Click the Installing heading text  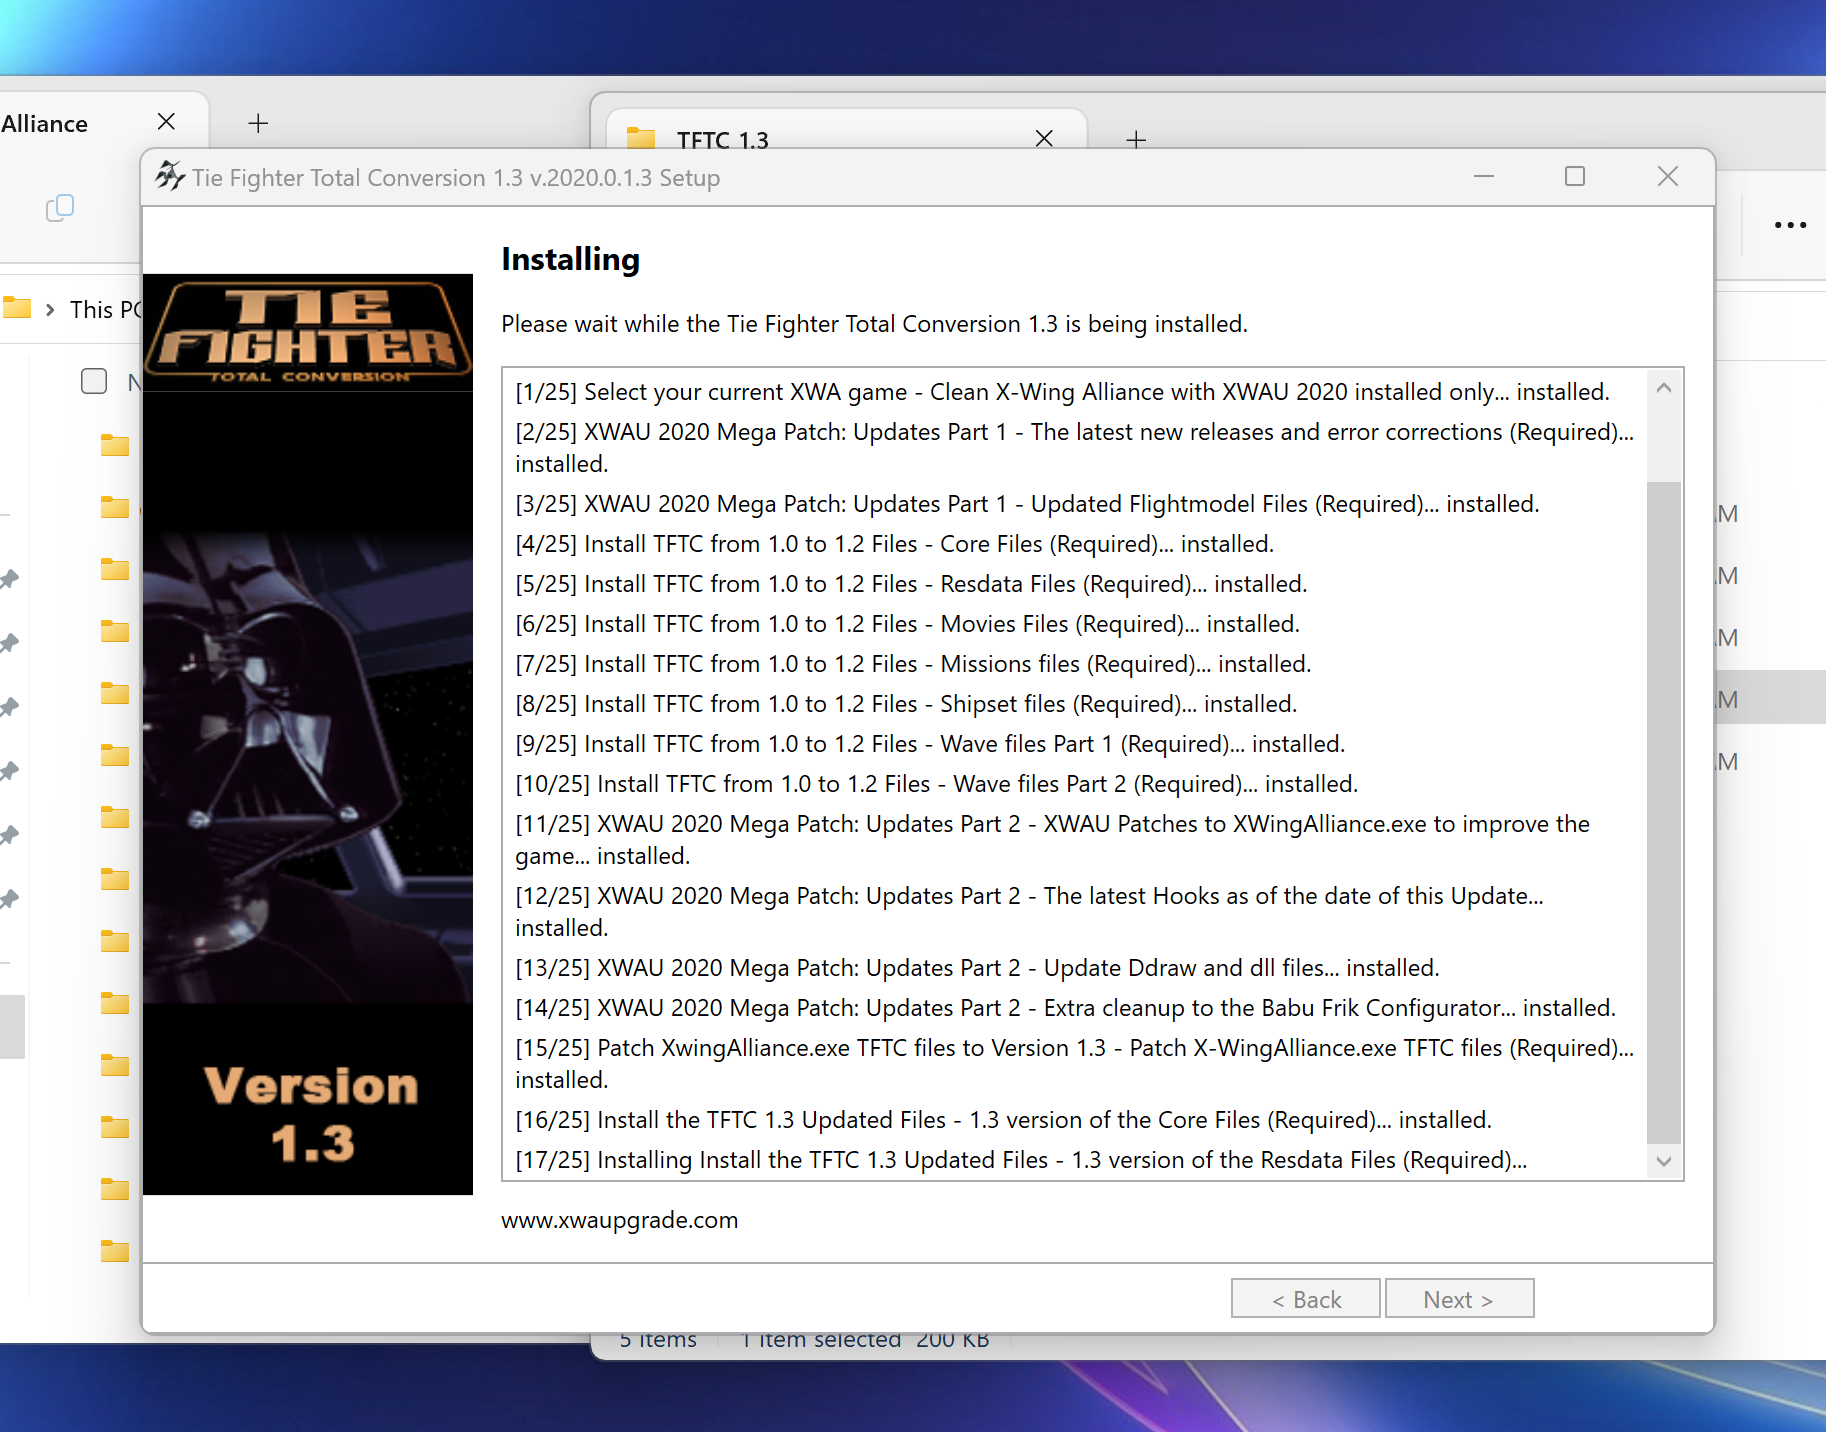coord(570,260)
